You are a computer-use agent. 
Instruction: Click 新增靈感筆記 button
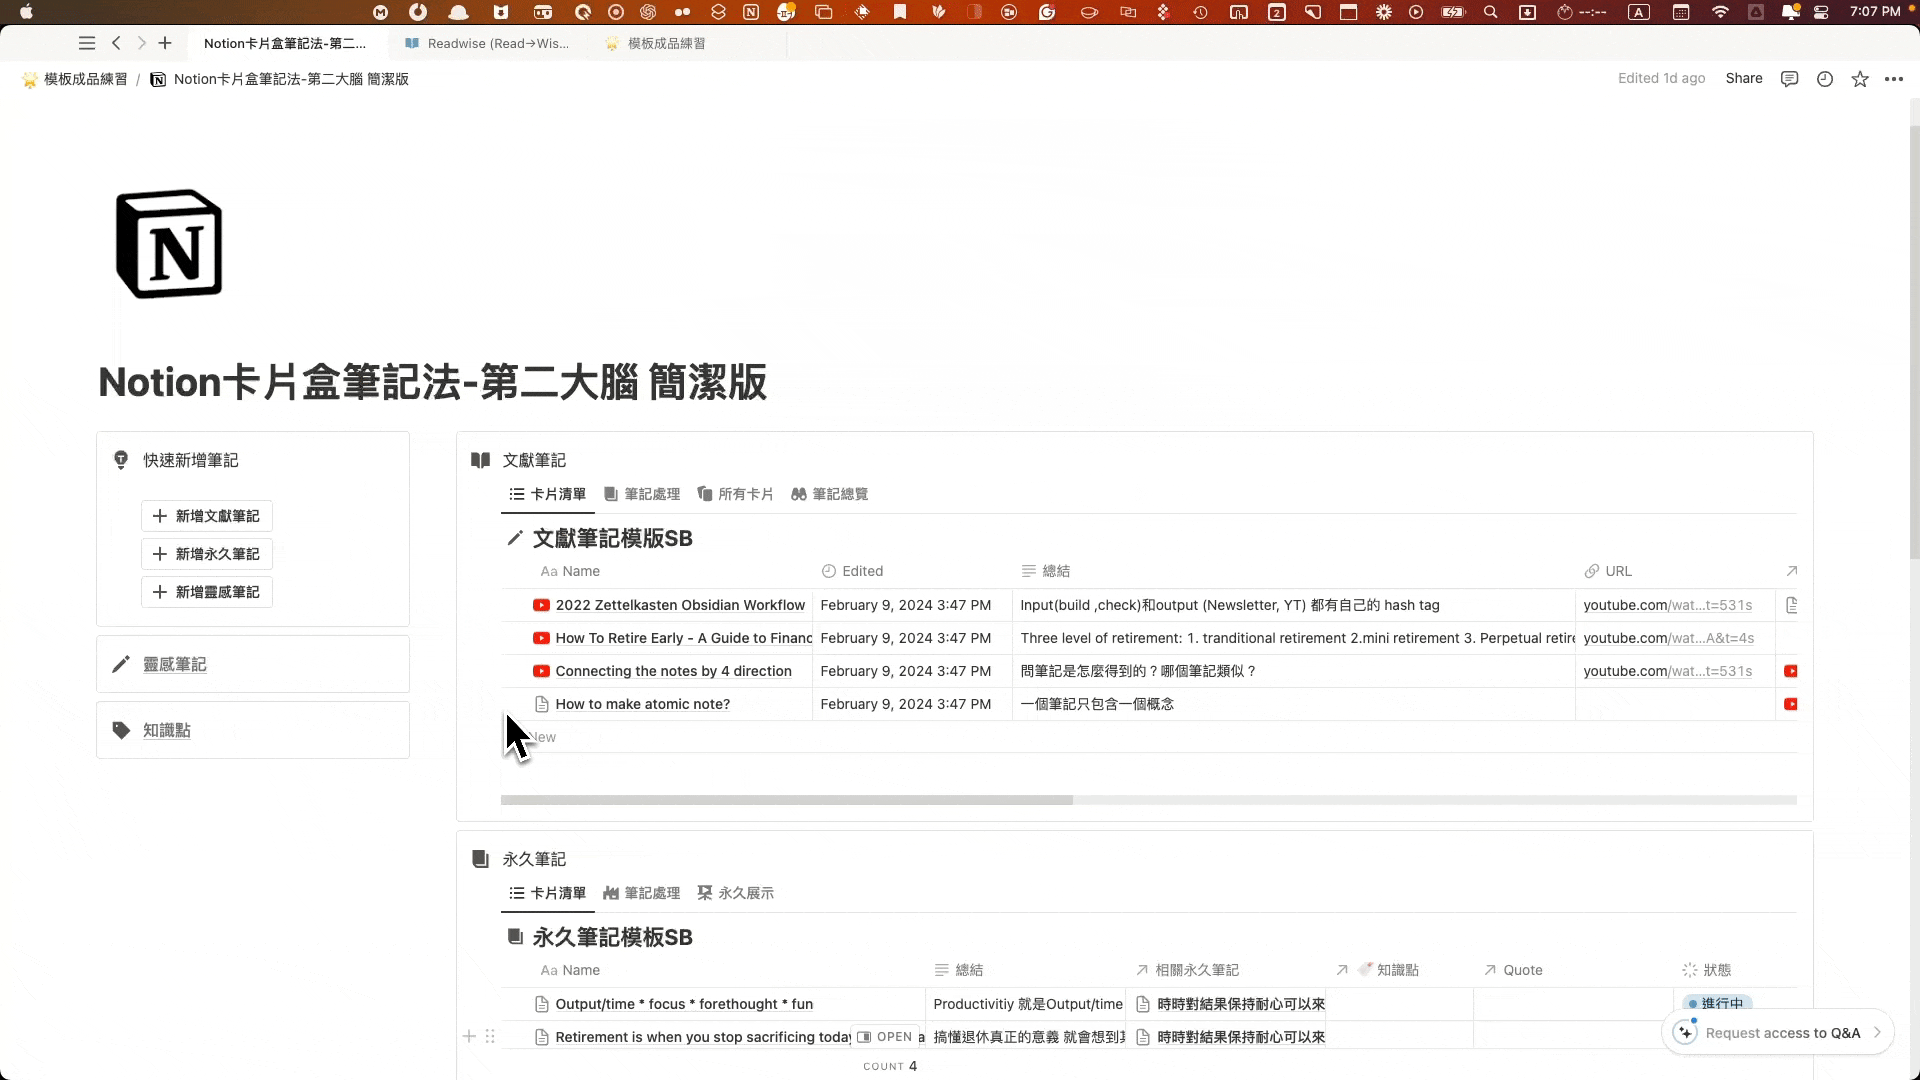(206, 592)
